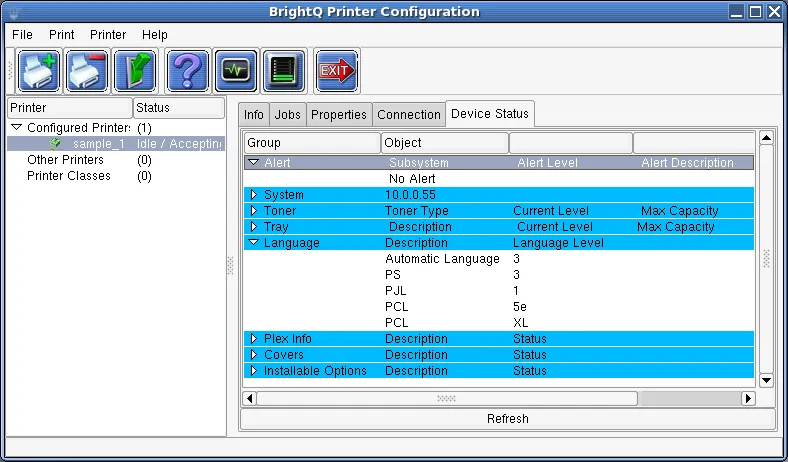
Task: Click the Object column header
Action: point(445,143)
